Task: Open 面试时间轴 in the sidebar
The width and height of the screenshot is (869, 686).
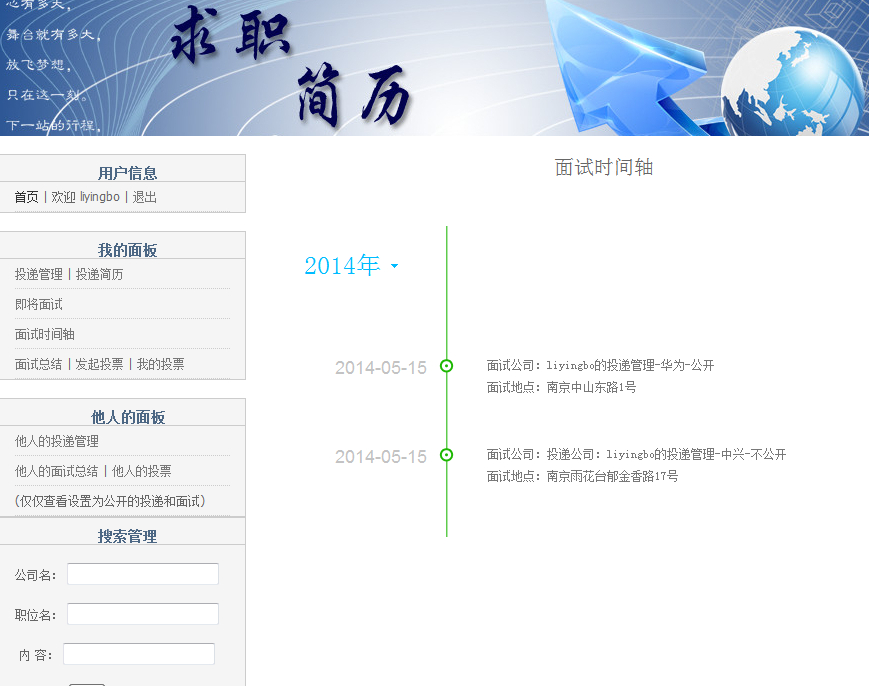Action: 45,334
